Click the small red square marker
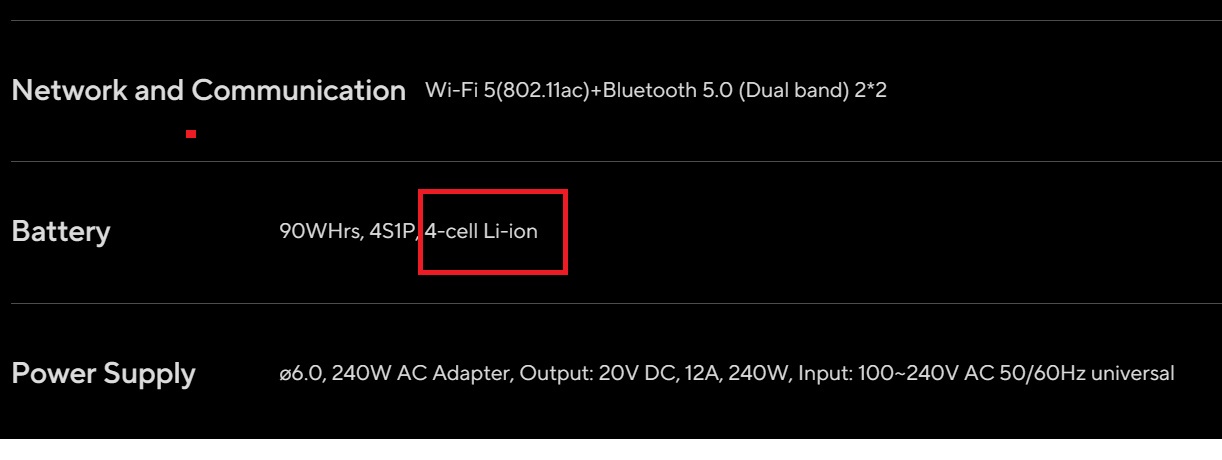This screenshot has height=460, width=1222. pyautogui.click(x=190, y=133)
